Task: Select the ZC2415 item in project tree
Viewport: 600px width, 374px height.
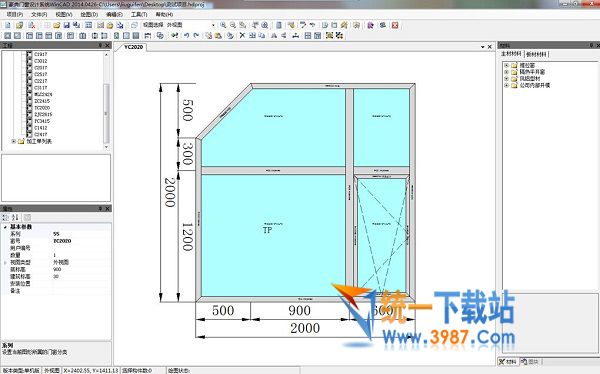Action: click(42, 101)
